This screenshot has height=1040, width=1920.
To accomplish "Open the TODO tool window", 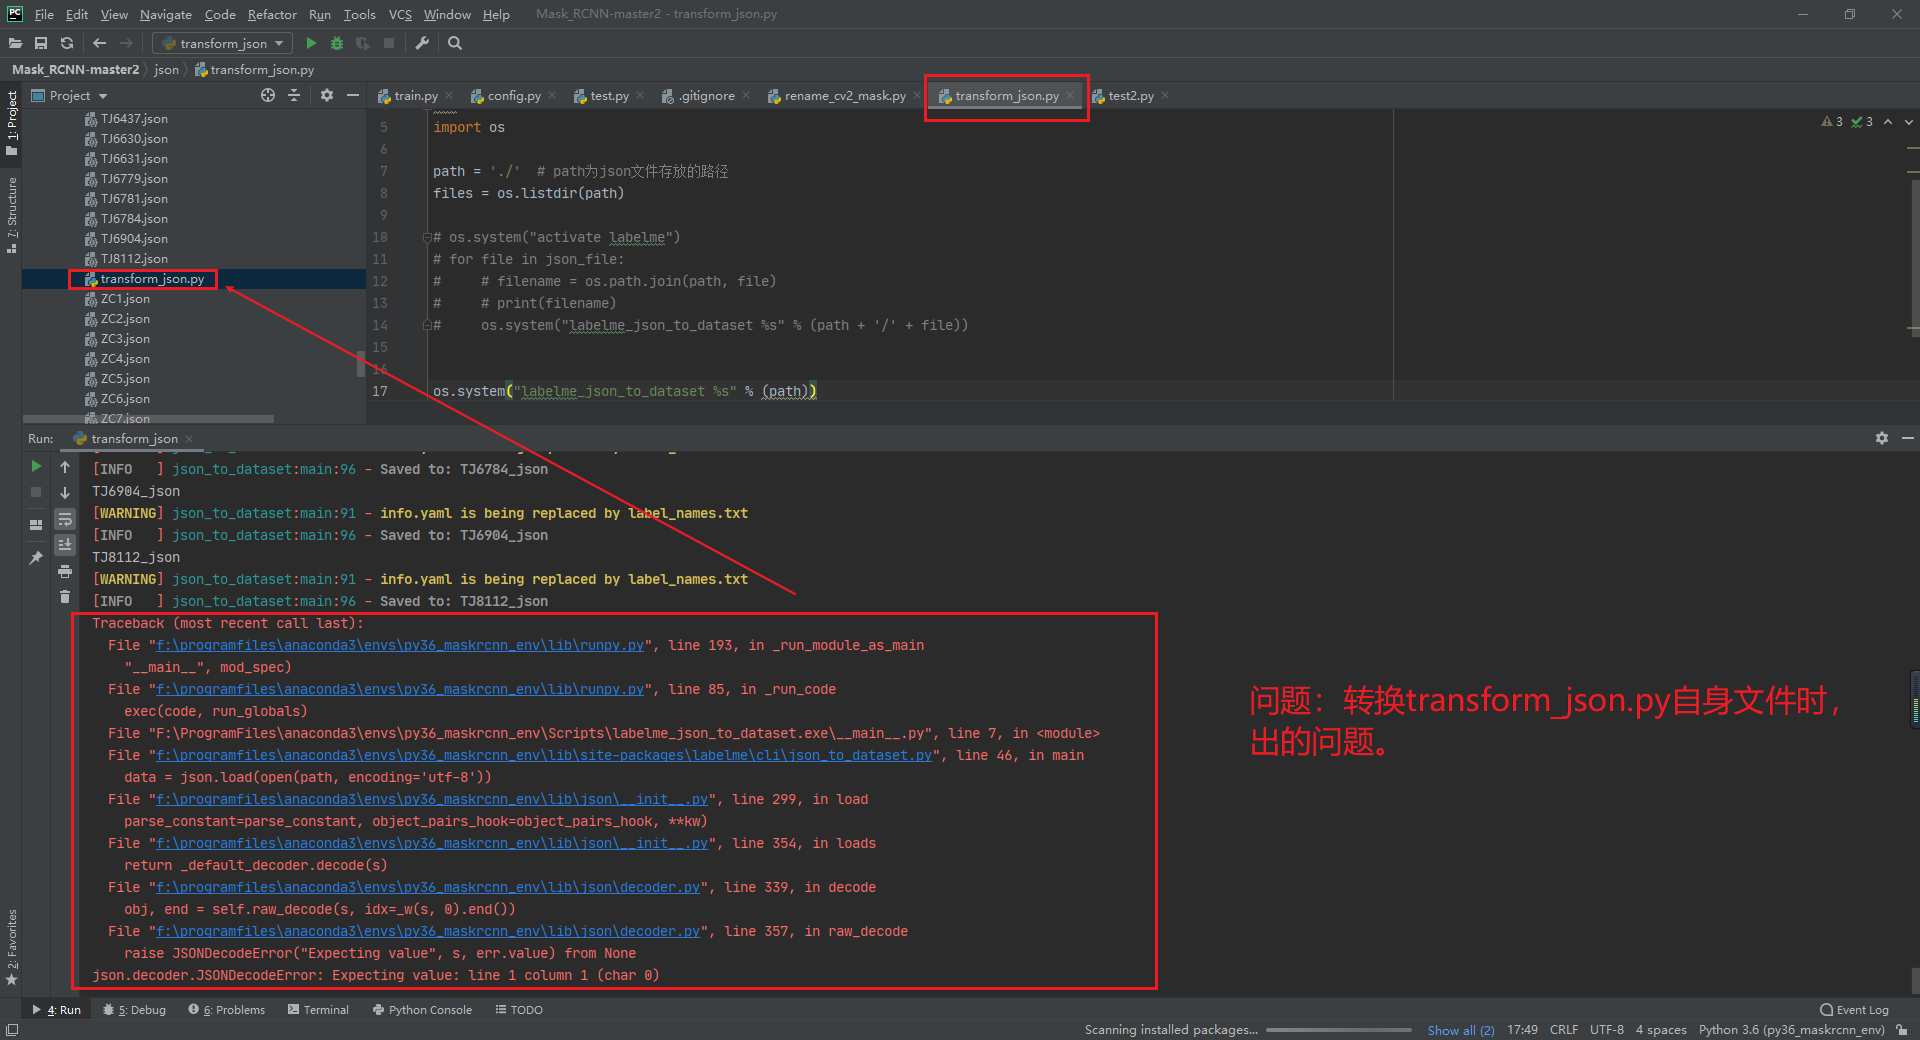I will coord(519,1010).
